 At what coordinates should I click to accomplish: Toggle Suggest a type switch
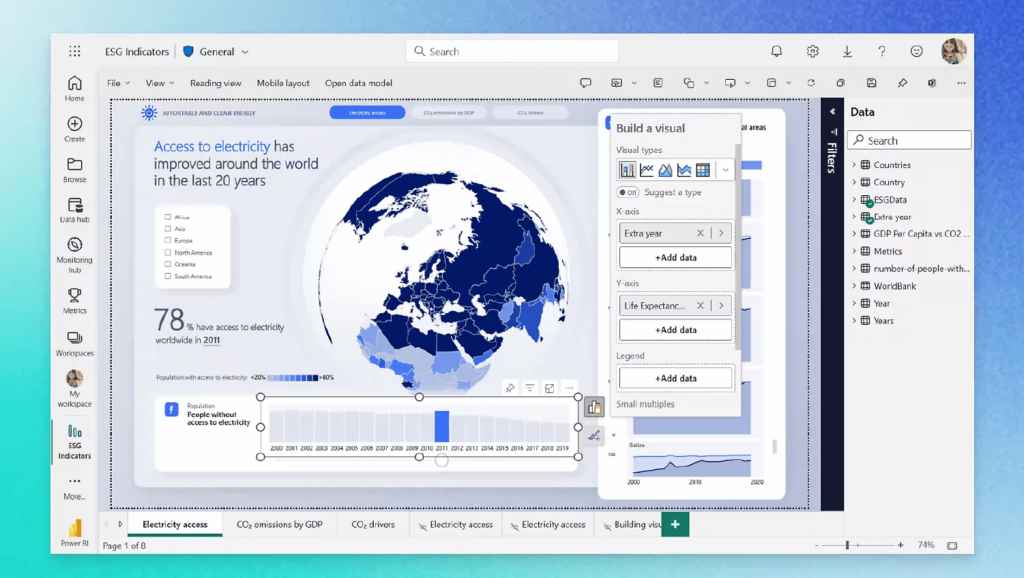click(x=628, y=192)
